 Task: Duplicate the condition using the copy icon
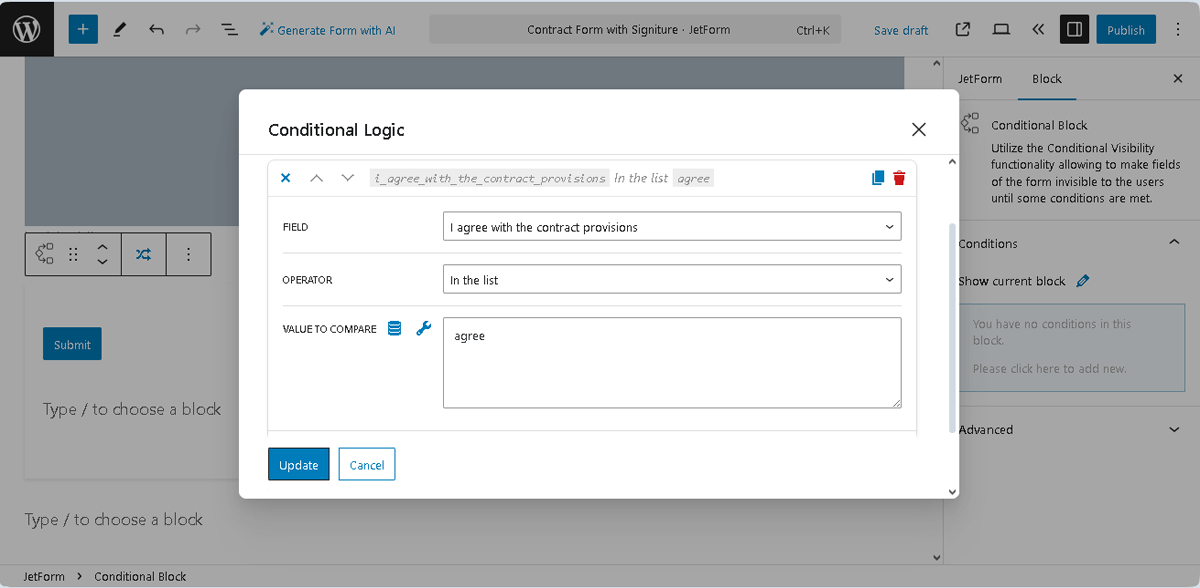877,177
